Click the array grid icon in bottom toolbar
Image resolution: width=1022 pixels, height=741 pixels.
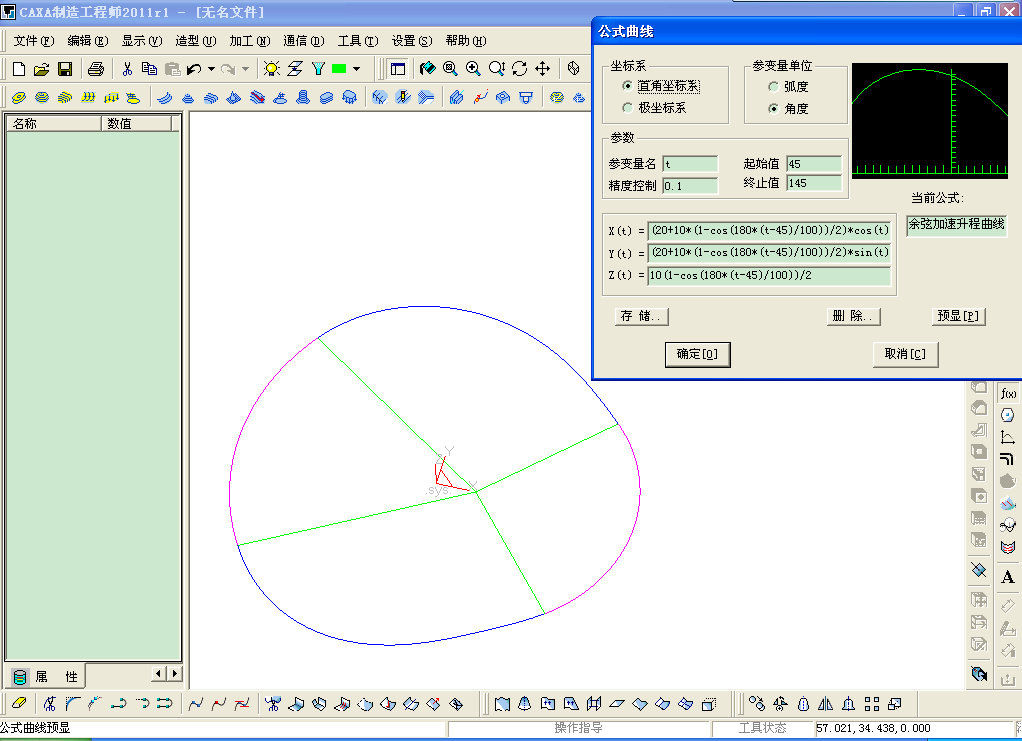(x=871, y=704)
